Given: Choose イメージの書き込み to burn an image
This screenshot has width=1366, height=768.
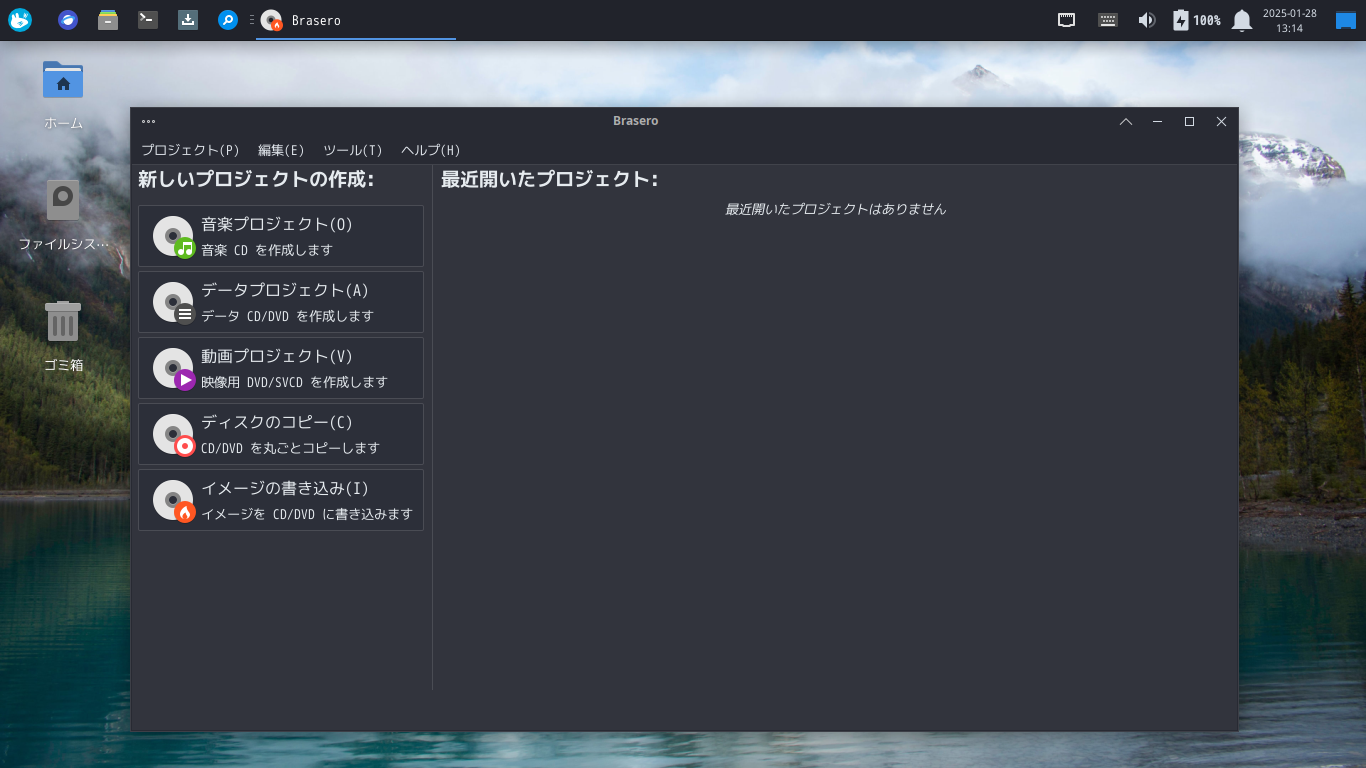Looking at the screenshot, I should click(280, 500).
